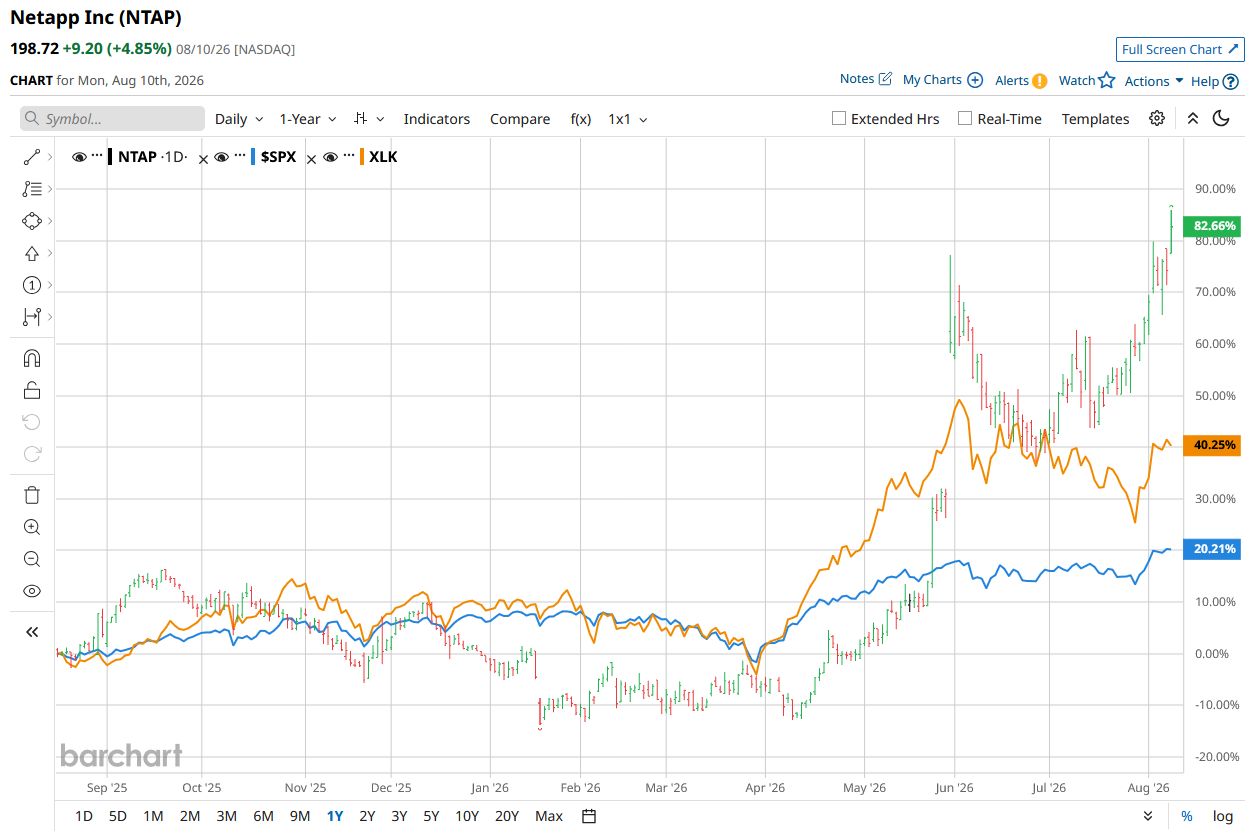Open the Help link
This screenshot has height=833, width=1252.
click(x=1214, y=81)
